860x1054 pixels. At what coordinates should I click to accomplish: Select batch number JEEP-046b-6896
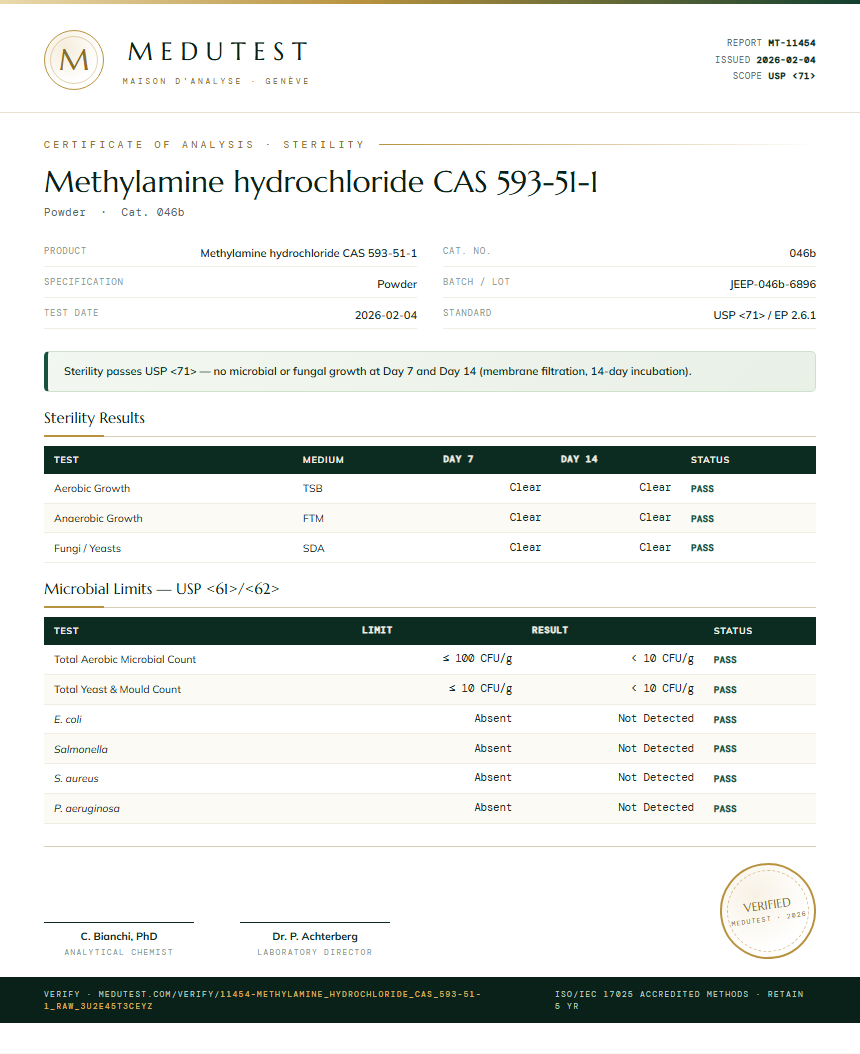(773, 284)
